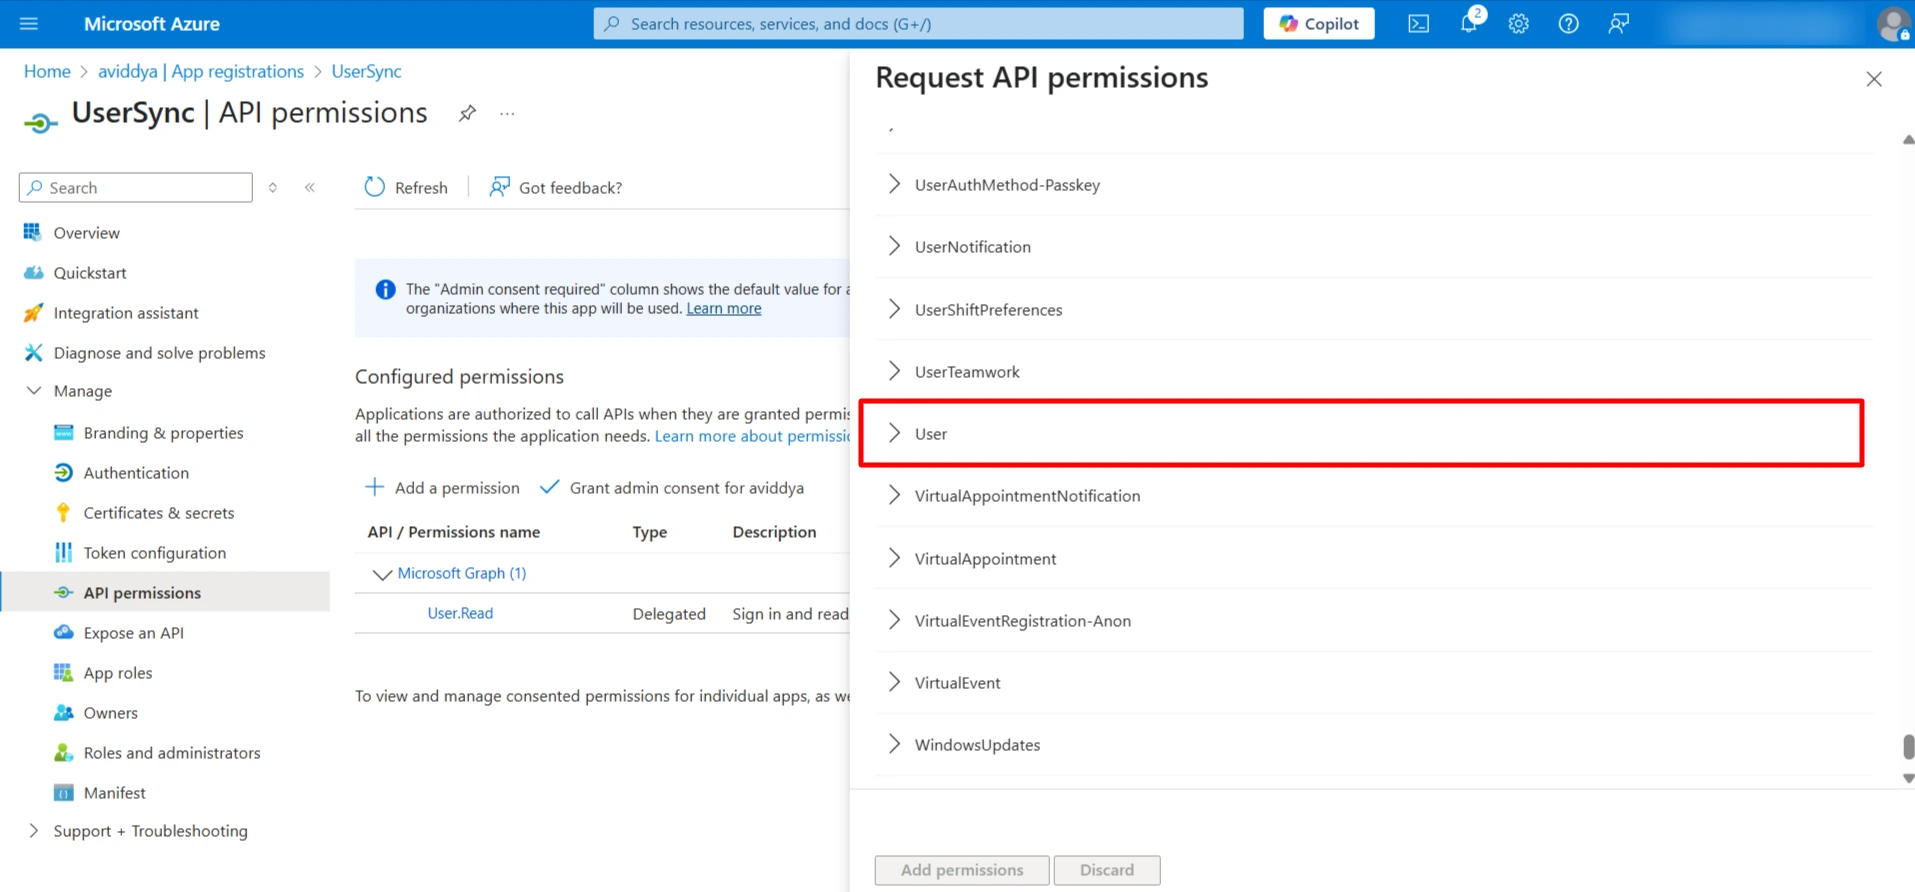The image size is (1915, 892).
Task: Open Manifest in the sidebar
Action: tap(114, 792)
